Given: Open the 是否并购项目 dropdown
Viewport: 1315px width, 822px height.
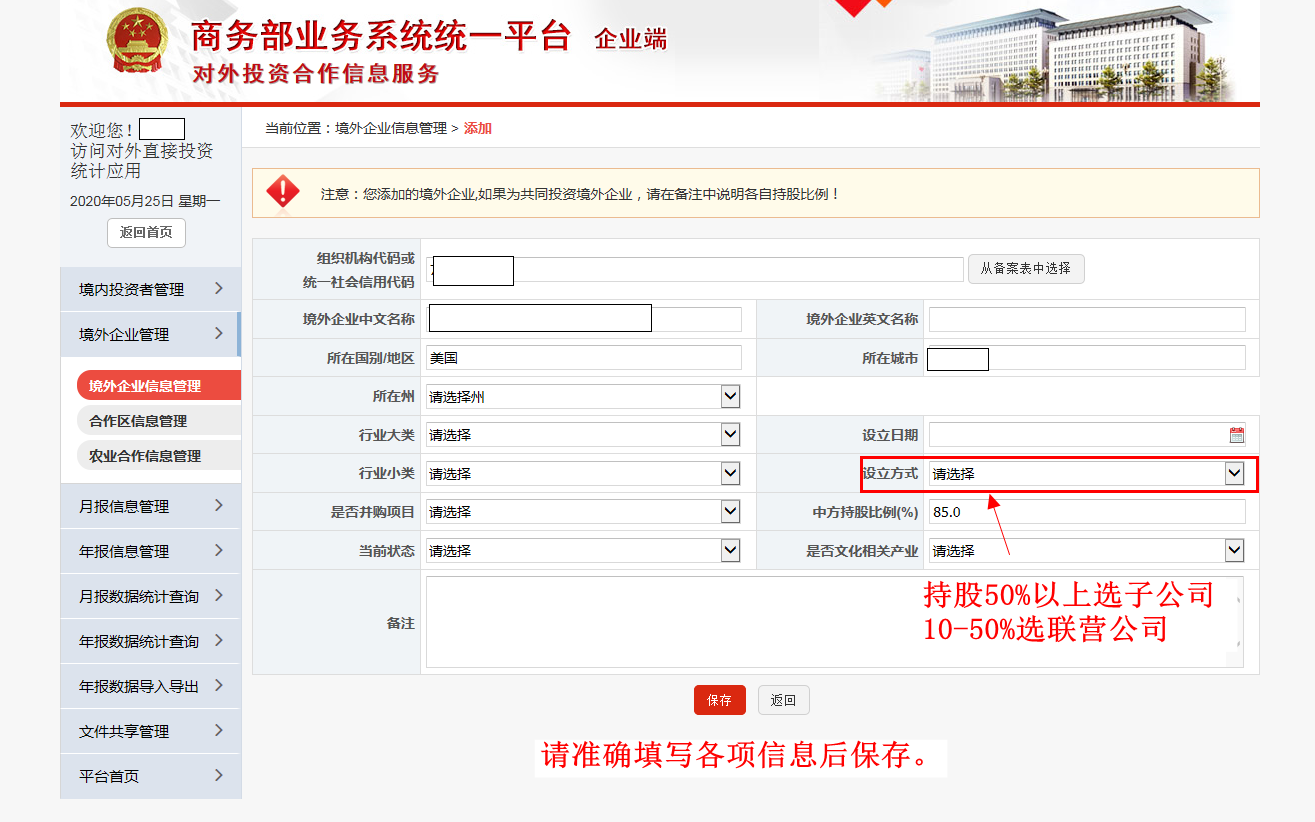Looking at the screenshot, I should point(583,512).
